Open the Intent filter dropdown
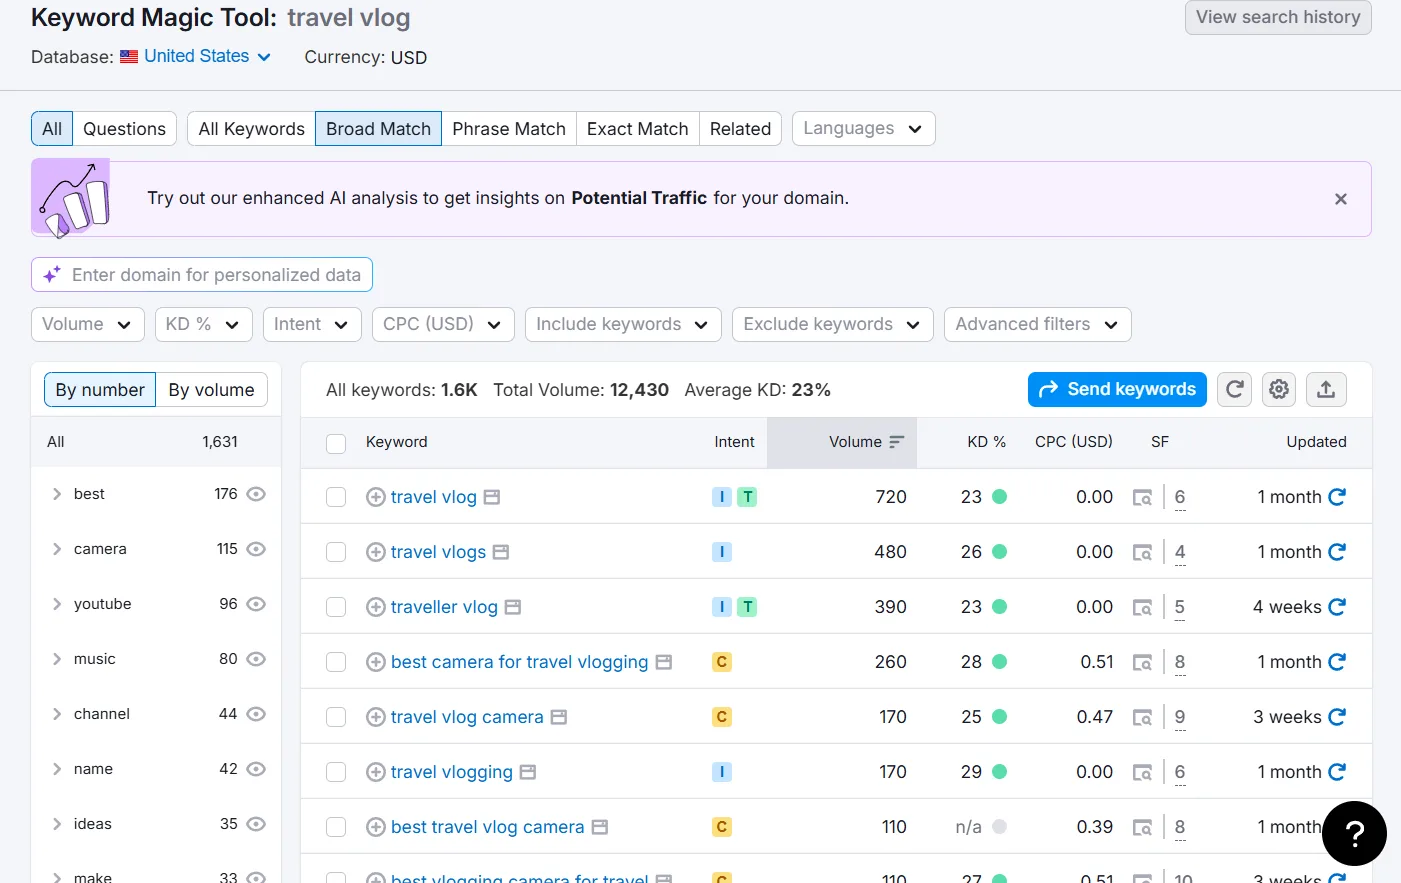 point(312,324)
